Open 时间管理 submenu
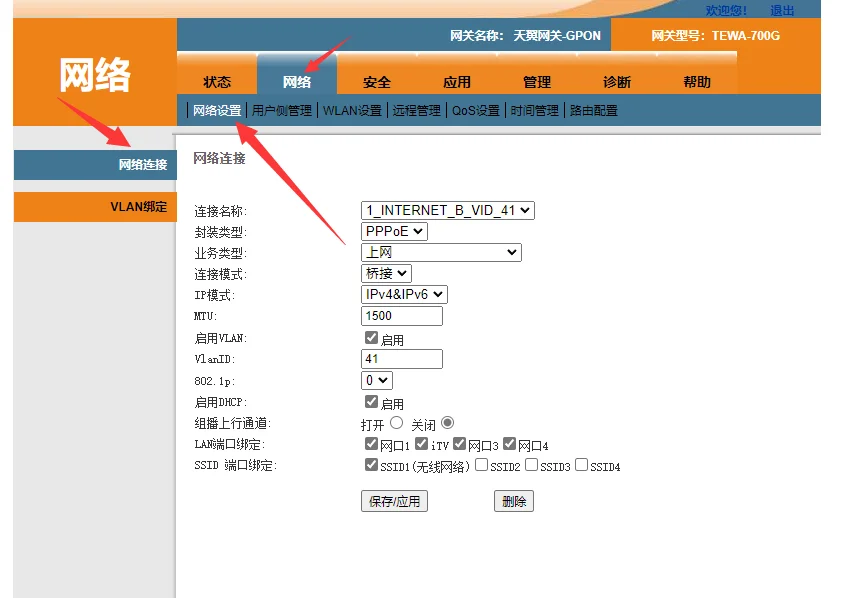The image size is (851, 598). 535,111
